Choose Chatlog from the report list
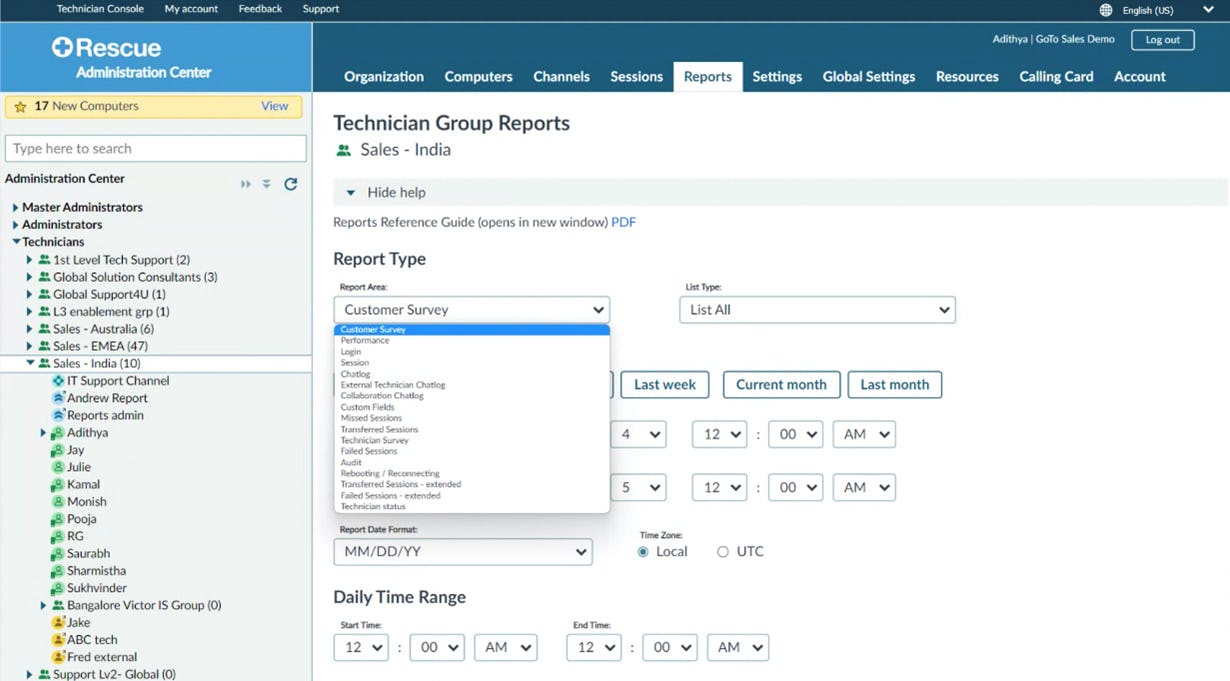The width and height of the screenshot is (1230, 681). pos(355,374)
